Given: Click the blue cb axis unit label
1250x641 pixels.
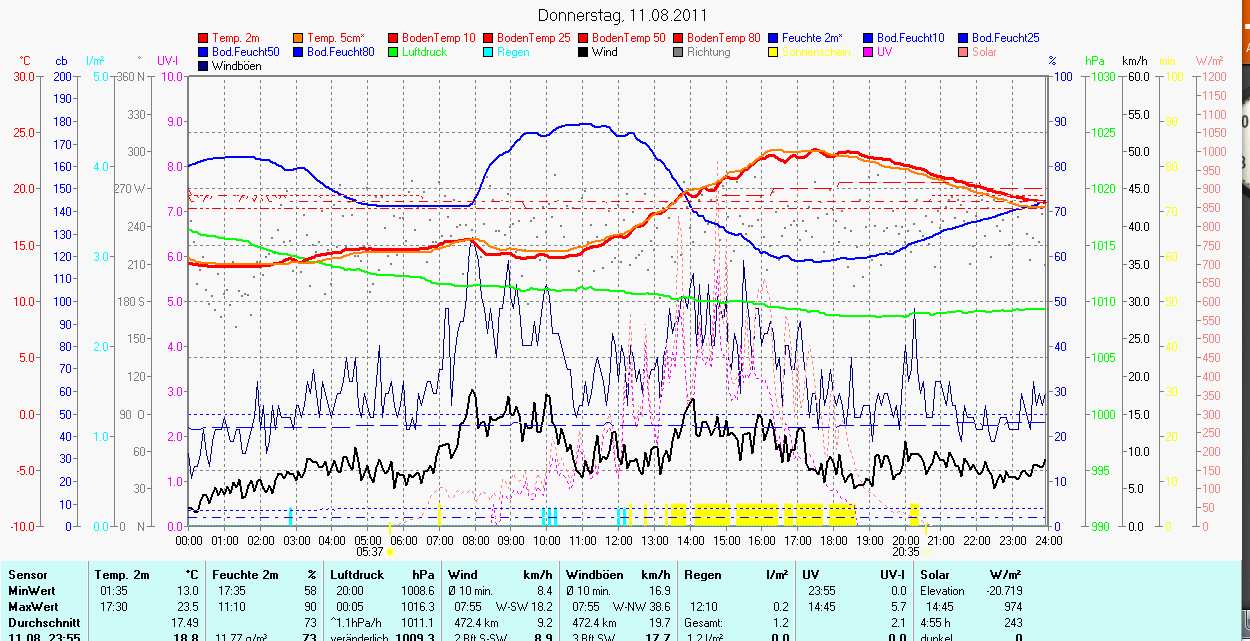Looking at the screenshot, I should tap(62, 61).
